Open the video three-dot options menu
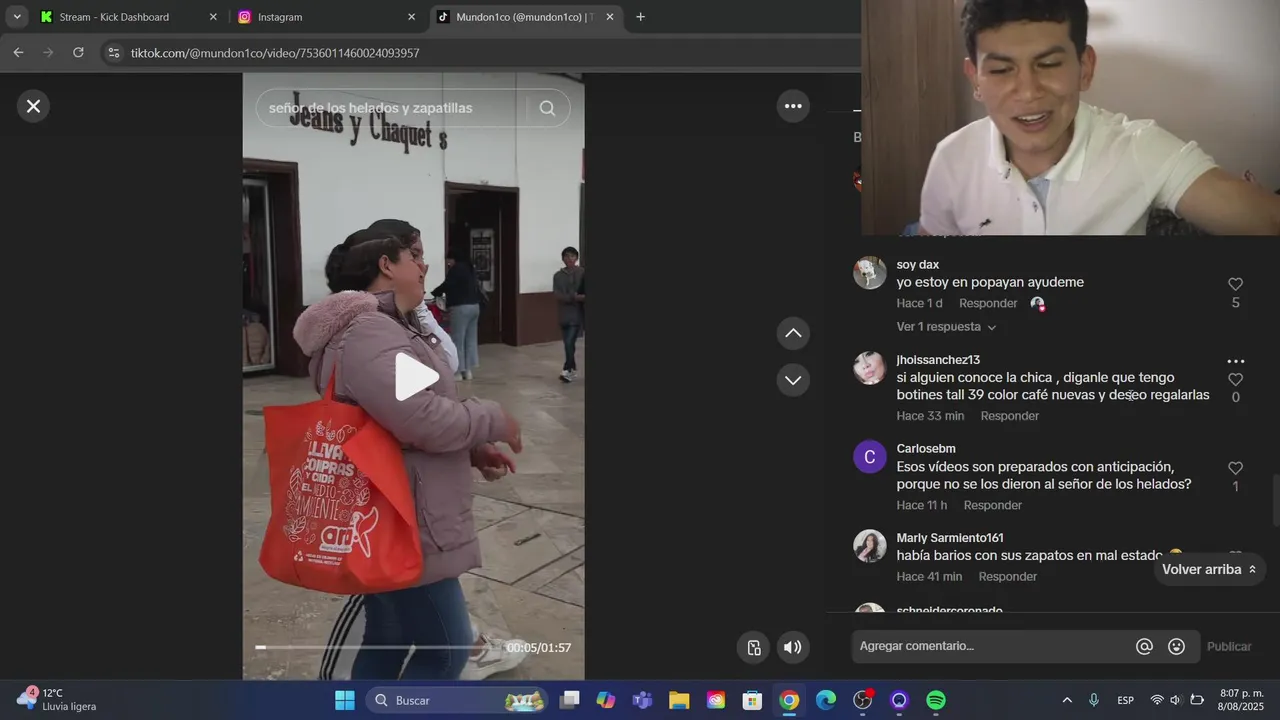This screenshot has width=1280, height=720. pos(793,106)
